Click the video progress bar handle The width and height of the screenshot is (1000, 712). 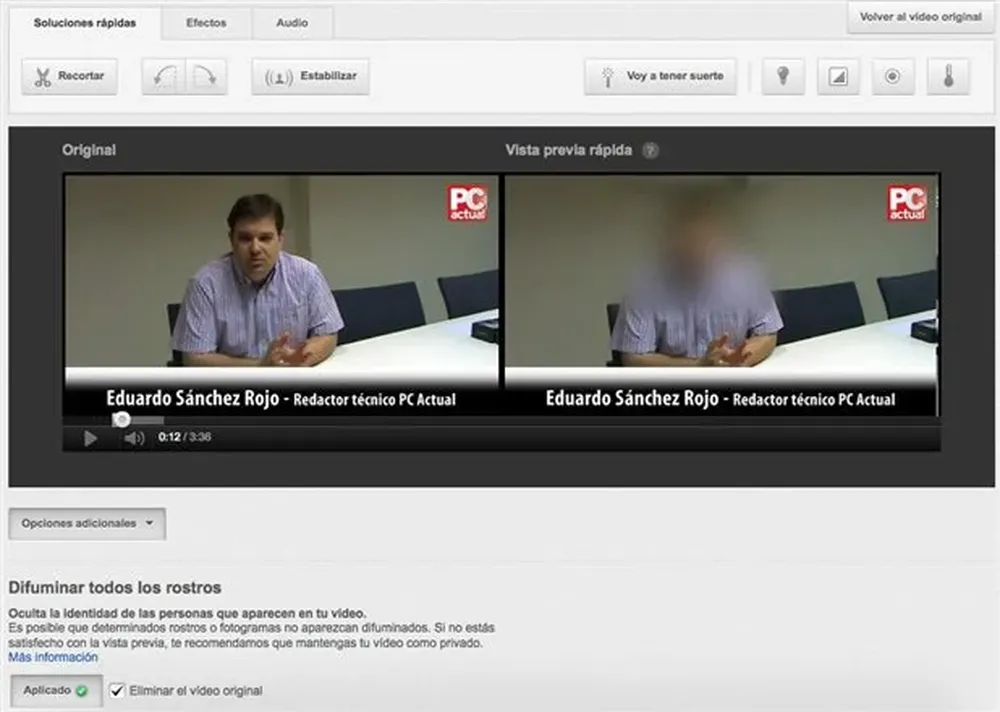[x=121, y=420]
